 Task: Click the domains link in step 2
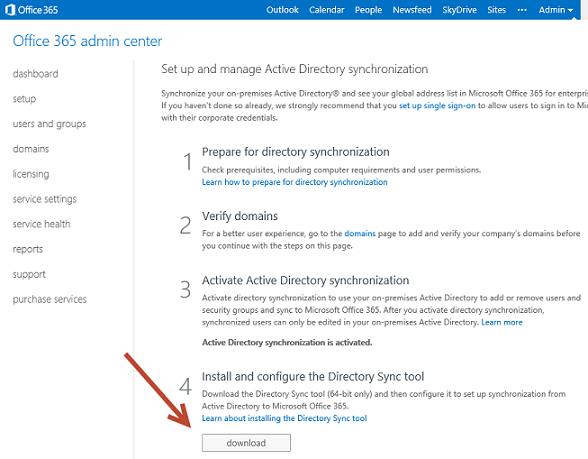coord(360,234)
